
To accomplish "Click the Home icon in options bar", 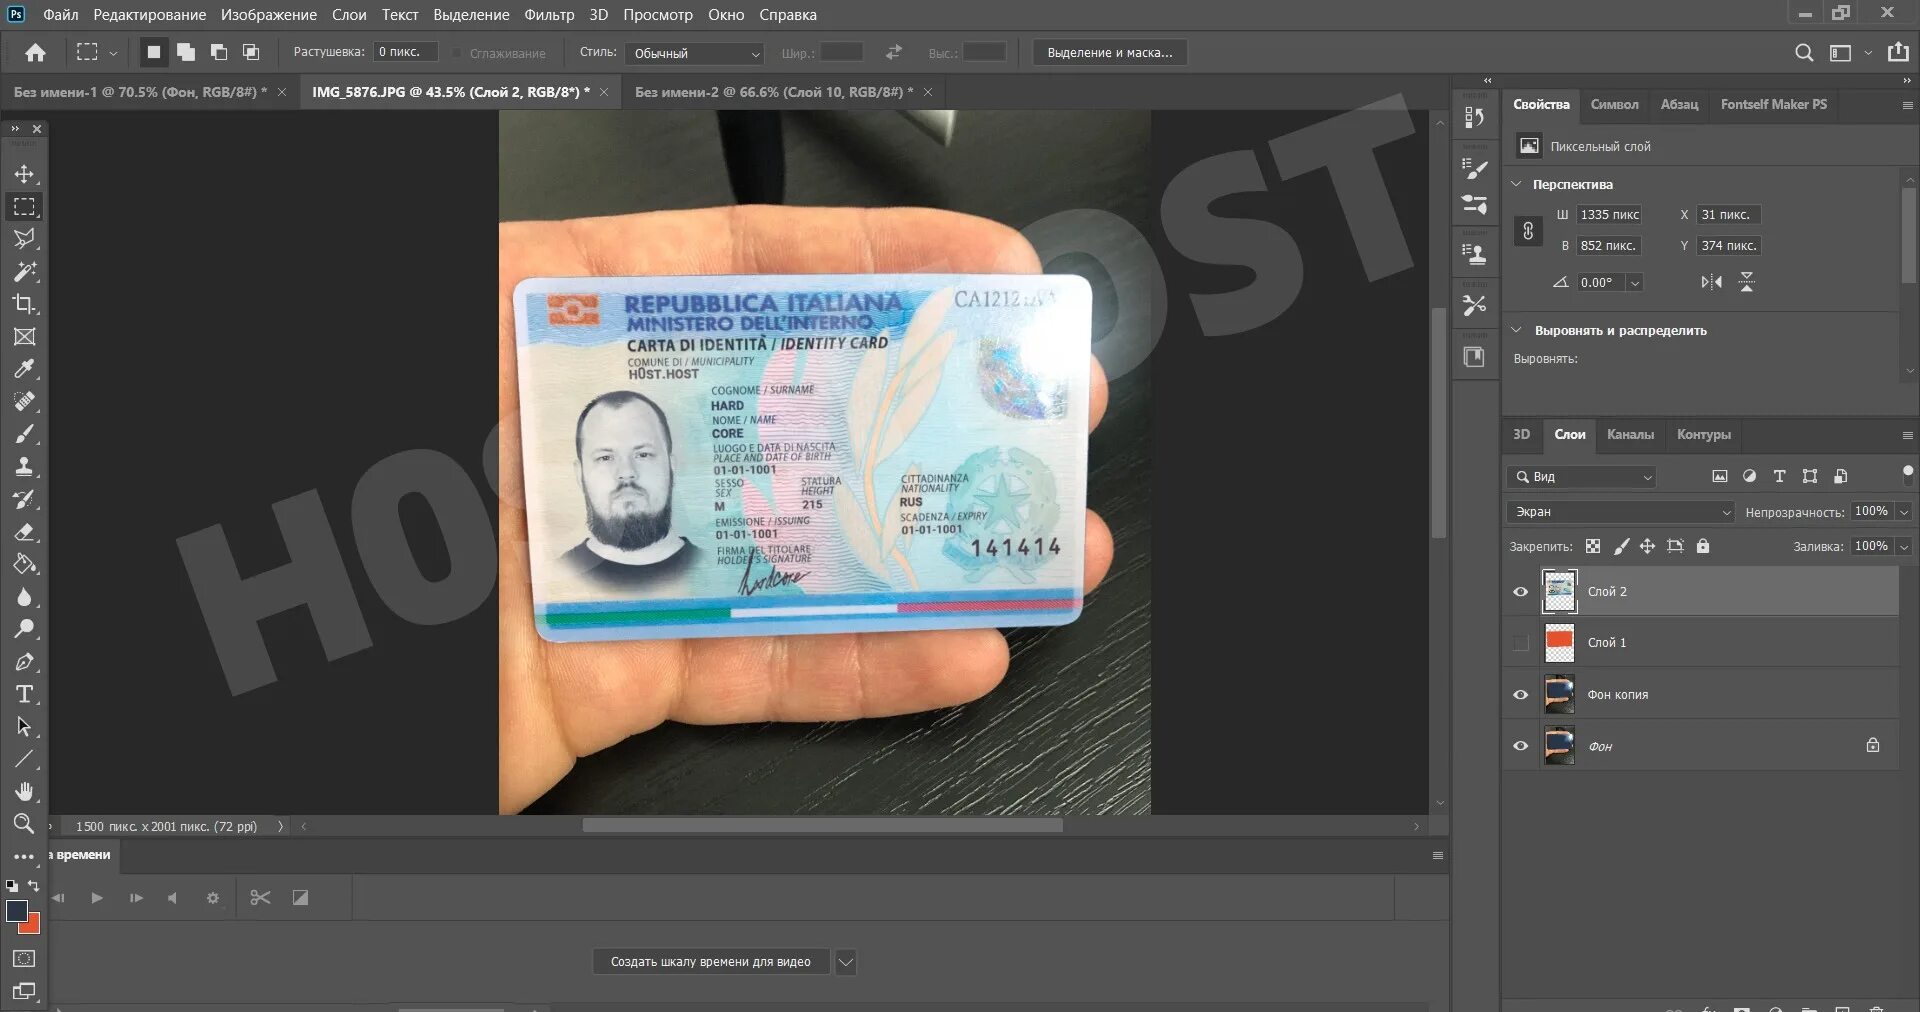I will coord(35,53).
